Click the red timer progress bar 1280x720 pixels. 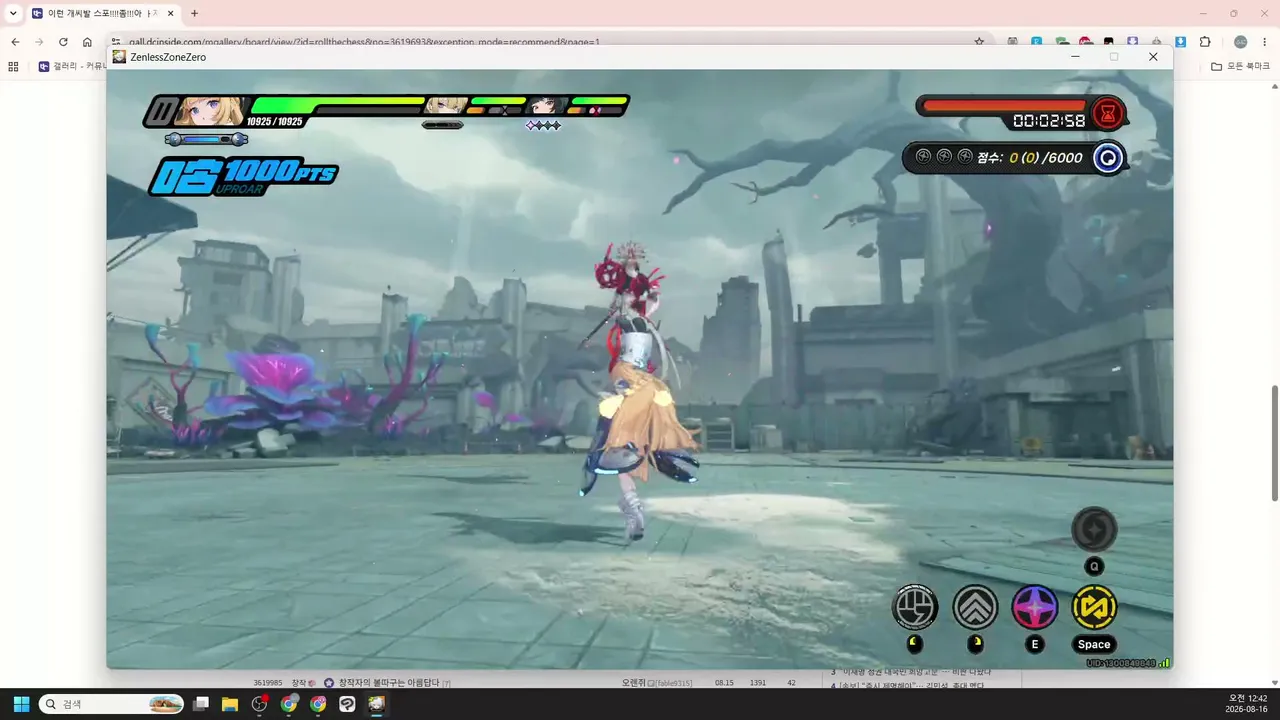pos(1003,105)
